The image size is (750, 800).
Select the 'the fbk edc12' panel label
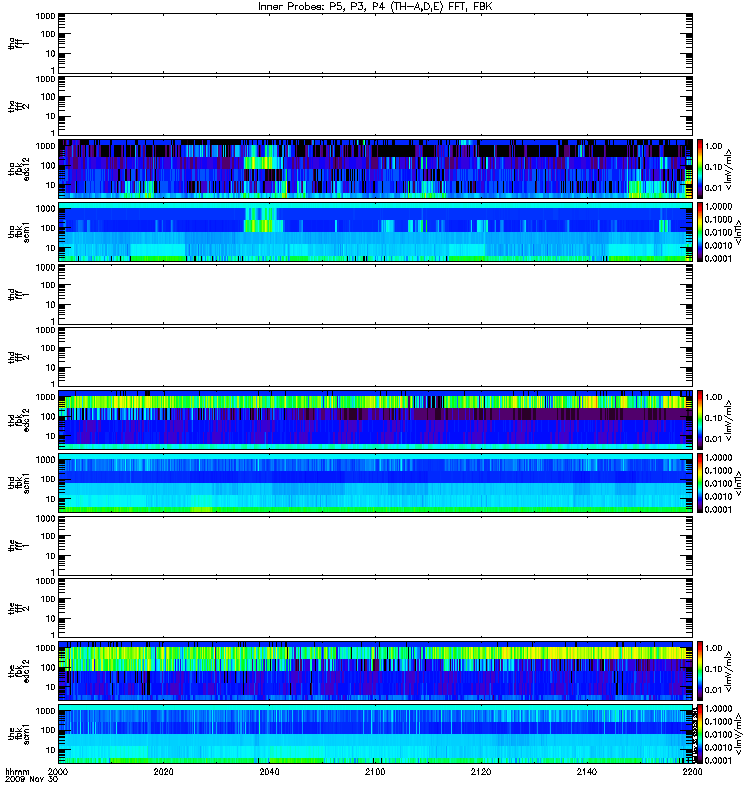[x=18, y=671]
